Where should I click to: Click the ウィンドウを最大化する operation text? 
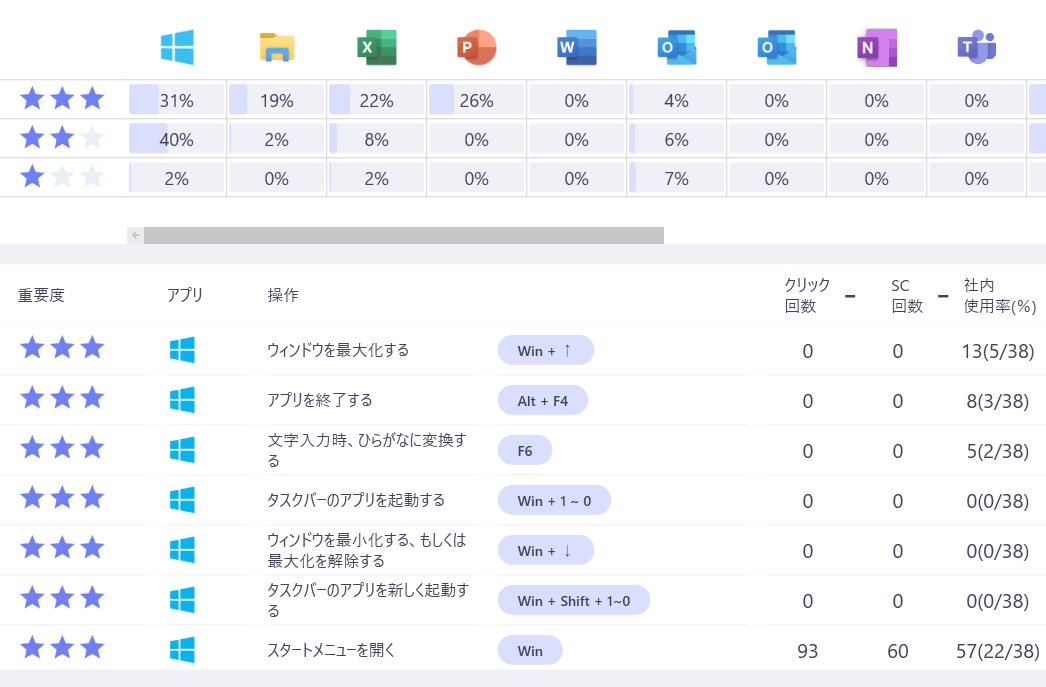(x=338, y=350)
